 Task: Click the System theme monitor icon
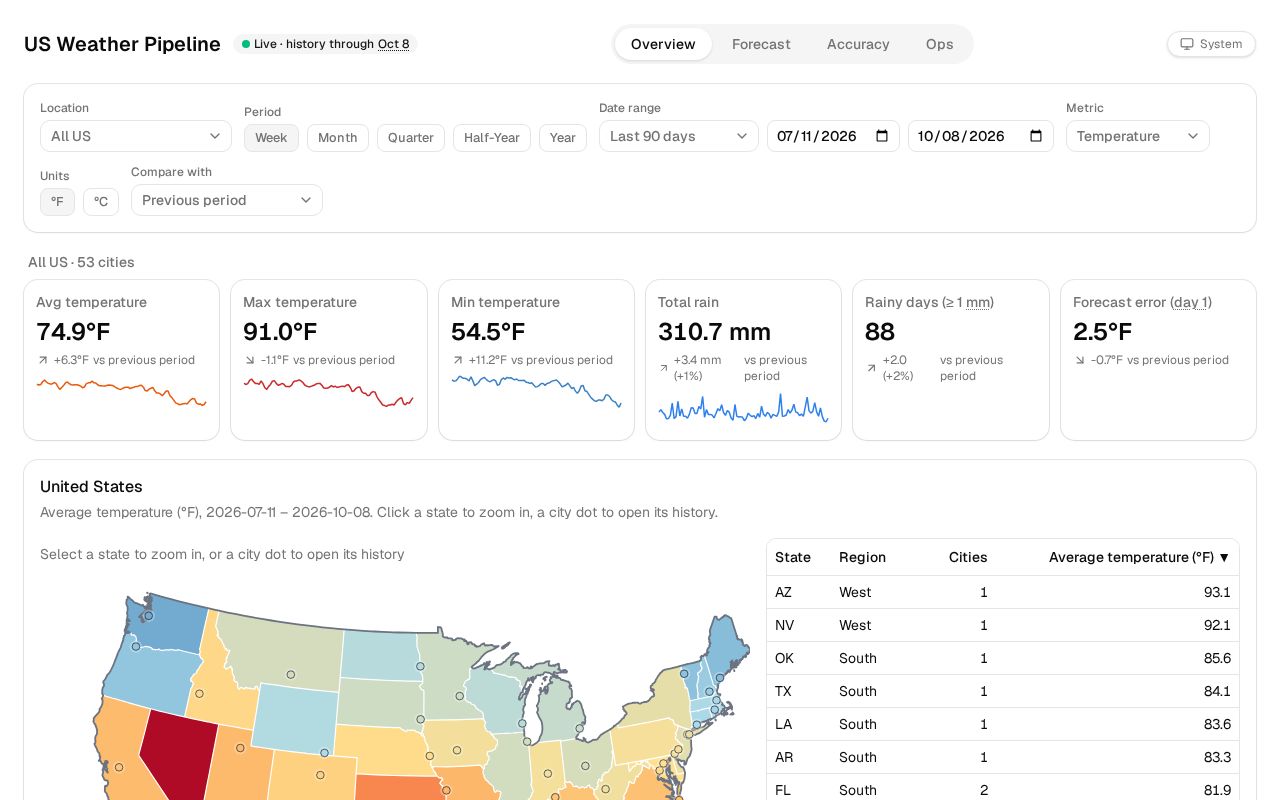tap(1187, 44)
